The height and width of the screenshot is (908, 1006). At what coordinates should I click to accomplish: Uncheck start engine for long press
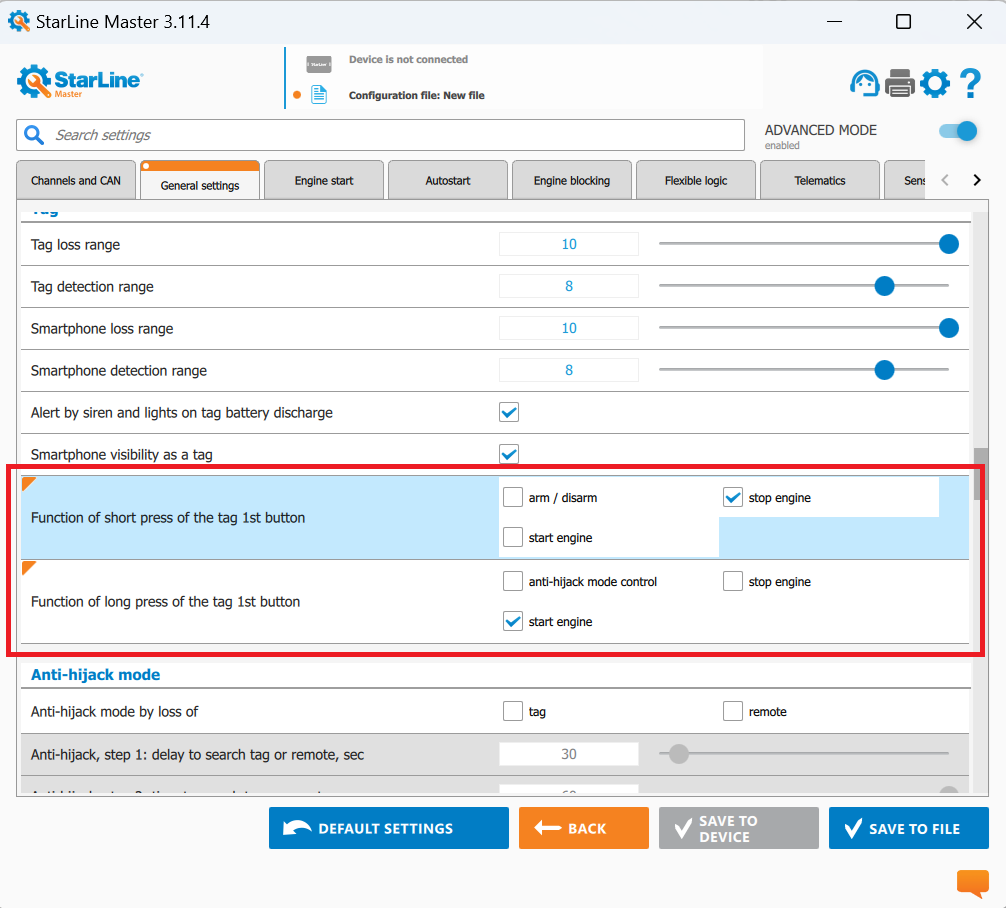513,621
